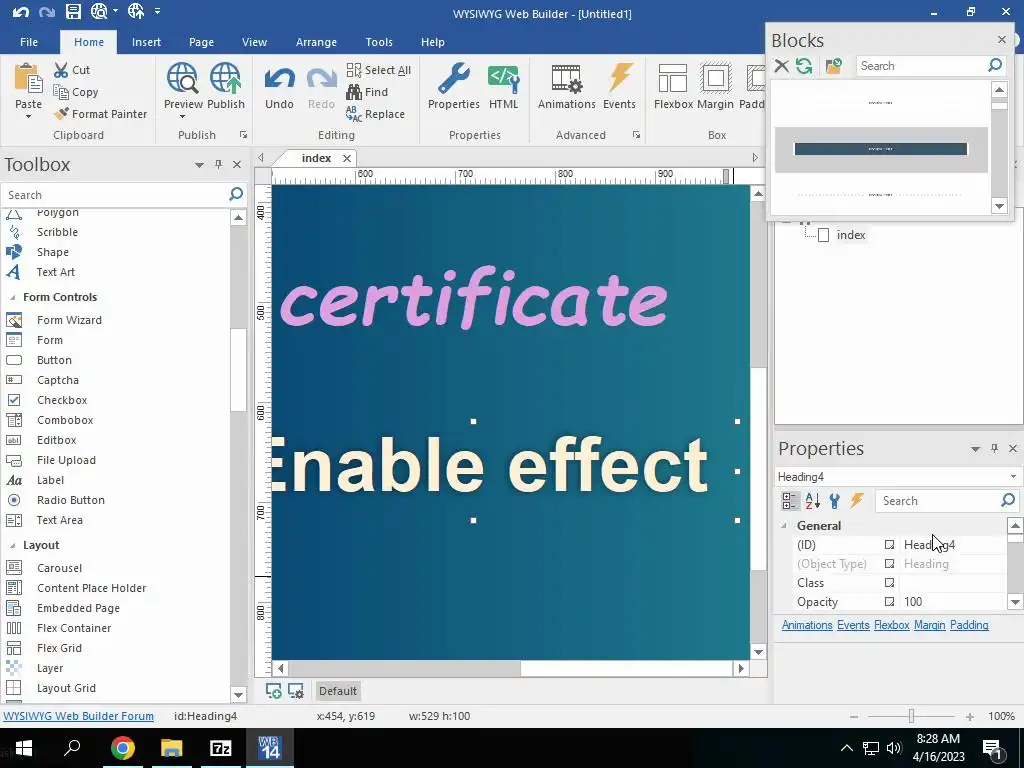Open Chrome from the taskbar
The image size is (1024, 768).
coord(122,748)
